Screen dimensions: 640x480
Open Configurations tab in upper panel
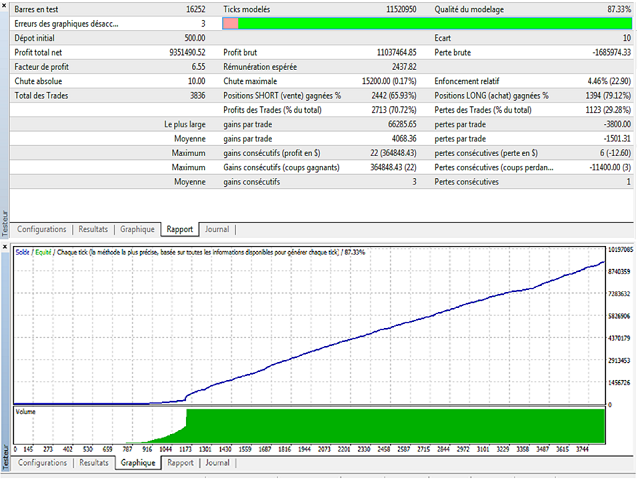click(x=41, y=229)
